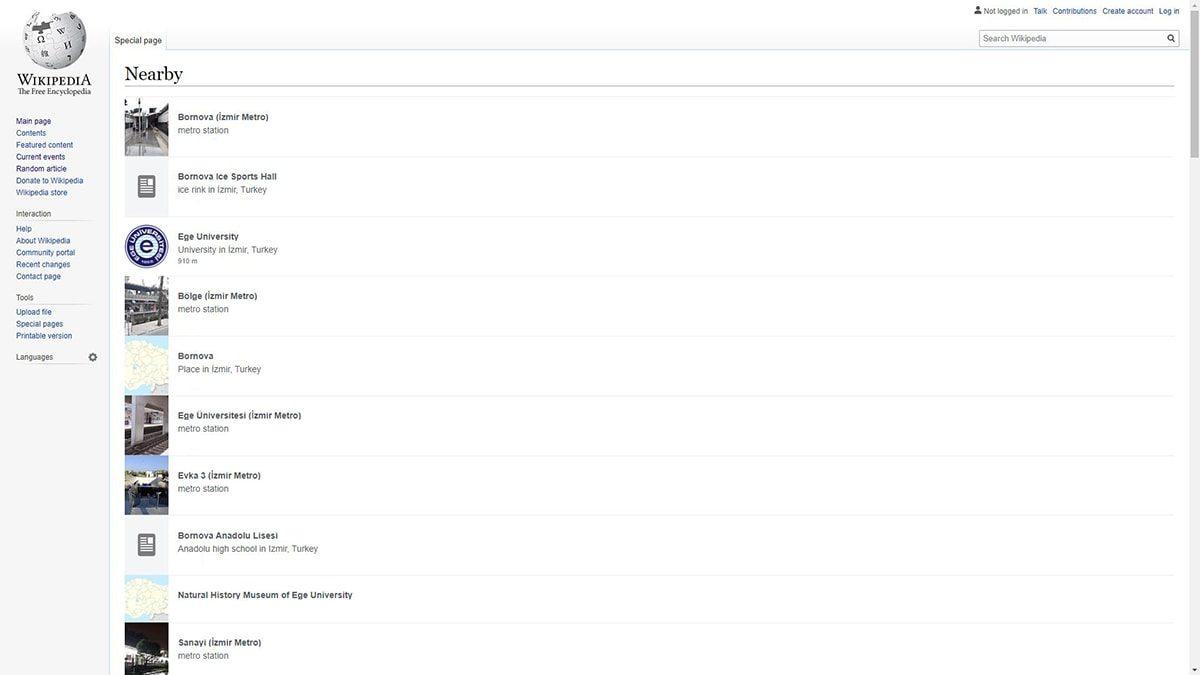Viewport: 1200px width, 675px height.
Task: Open Recent changes from the sidebar
Action: tap(43, 265)
